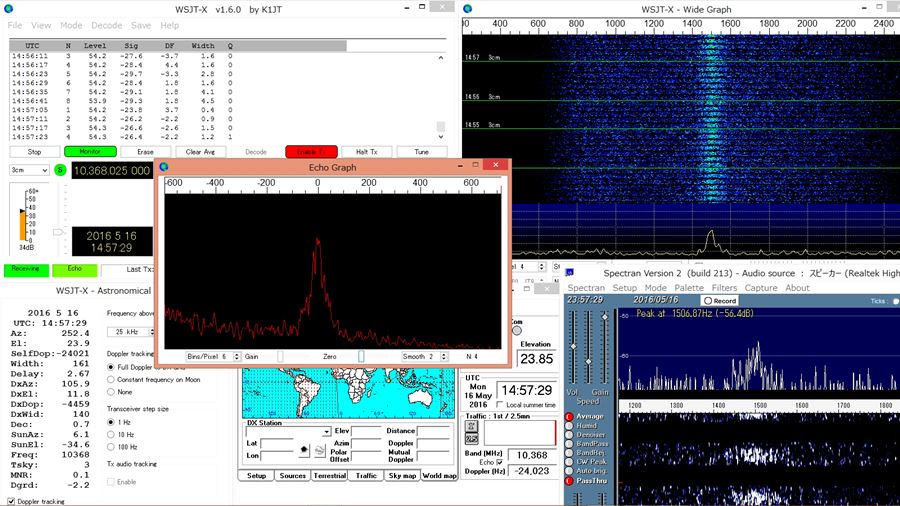Viewport: 900px width, 506px height.
Task: Toggle the BandPass filter in Spectran
Action: pos(569,444)
